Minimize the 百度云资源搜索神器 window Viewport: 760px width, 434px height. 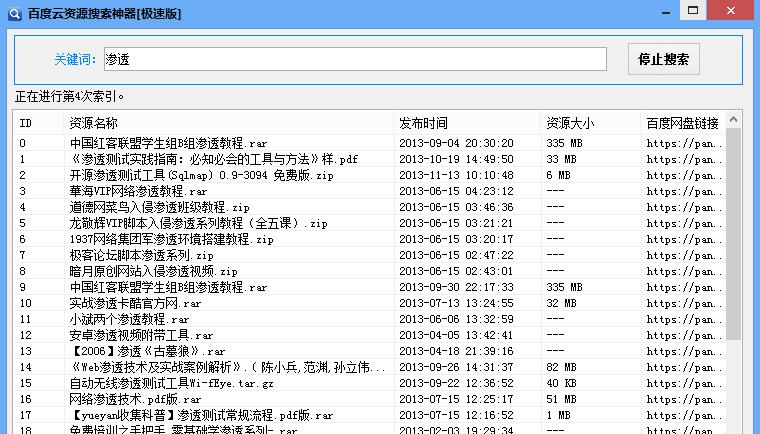666,11
